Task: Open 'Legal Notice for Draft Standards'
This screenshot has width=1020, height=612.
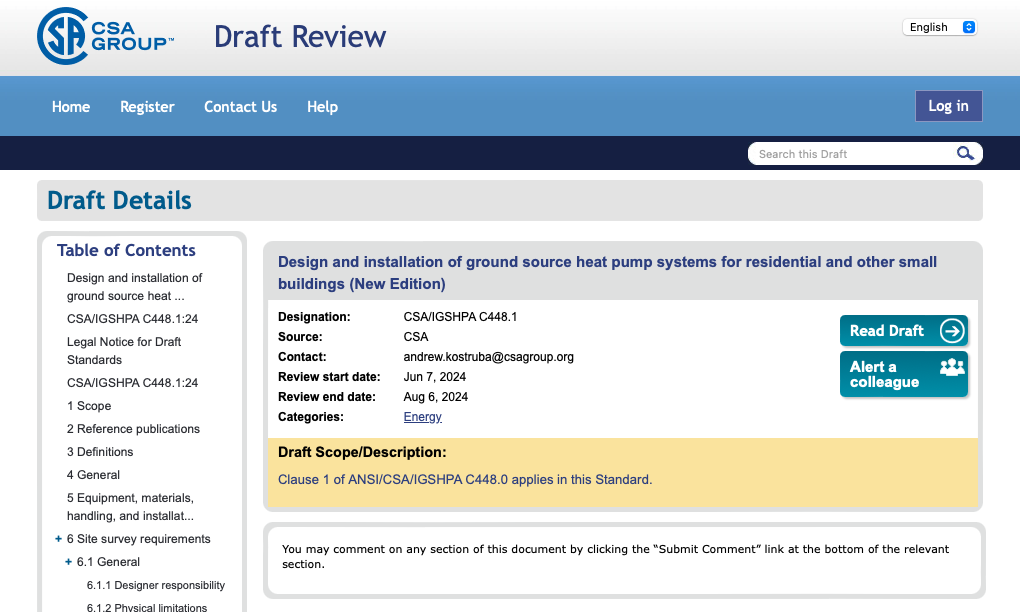Action: (x=124, y=351)
